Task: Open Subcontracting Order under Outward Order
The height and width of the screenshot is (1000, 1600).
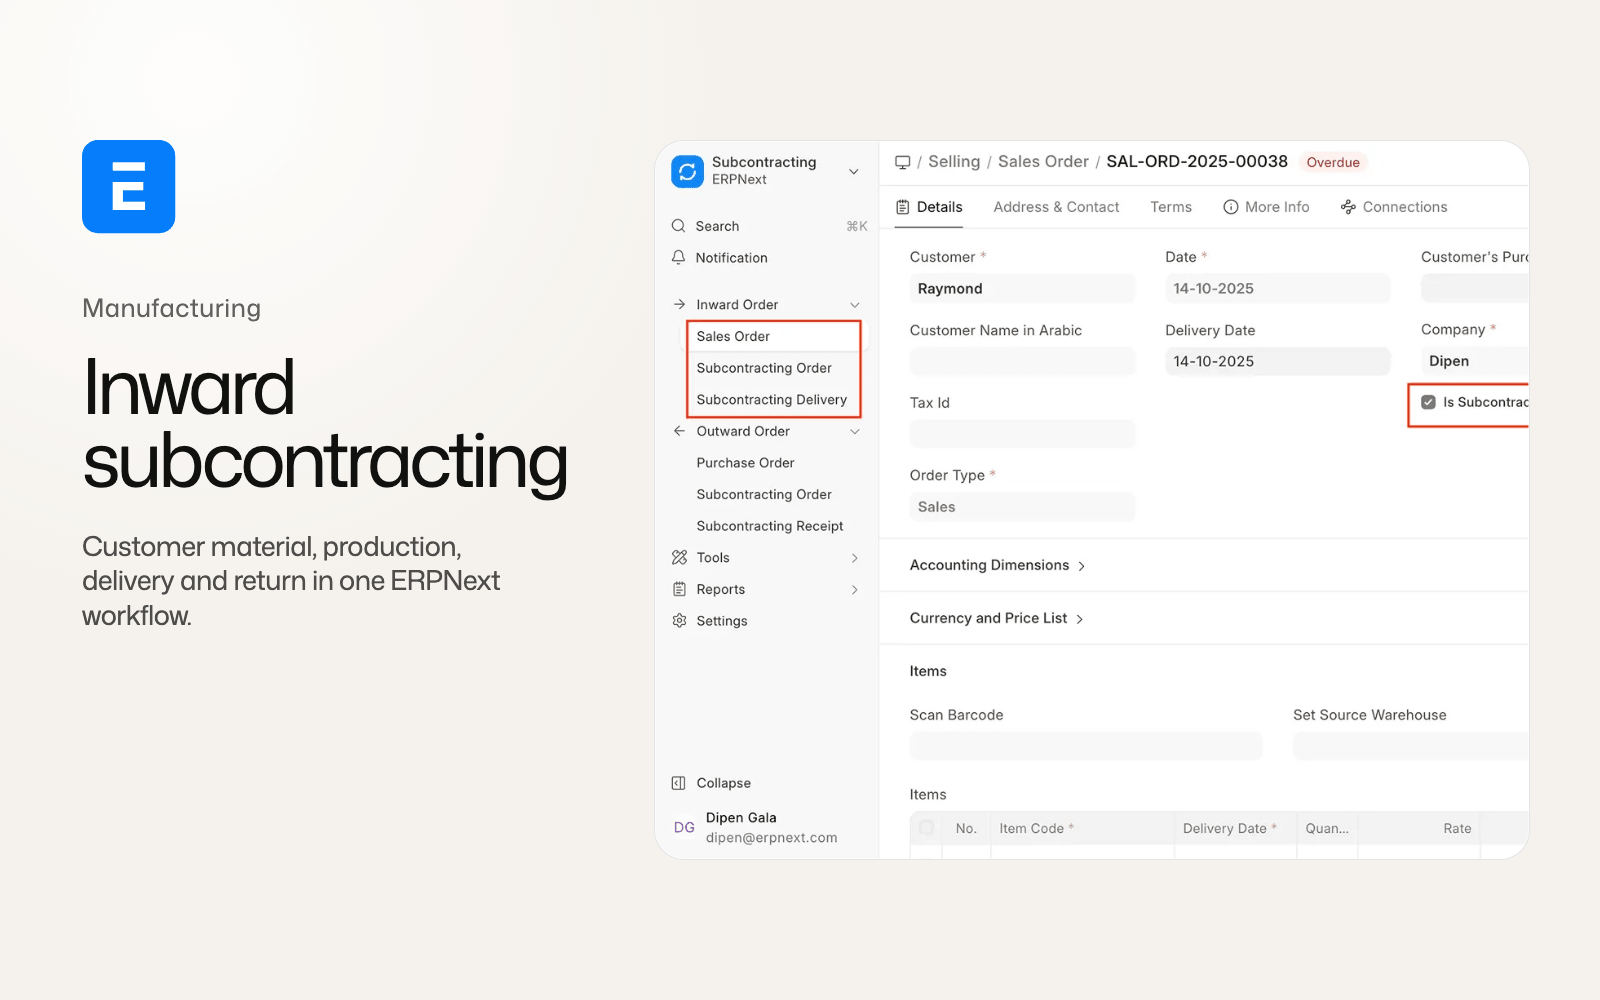Action: pos(764,495)
